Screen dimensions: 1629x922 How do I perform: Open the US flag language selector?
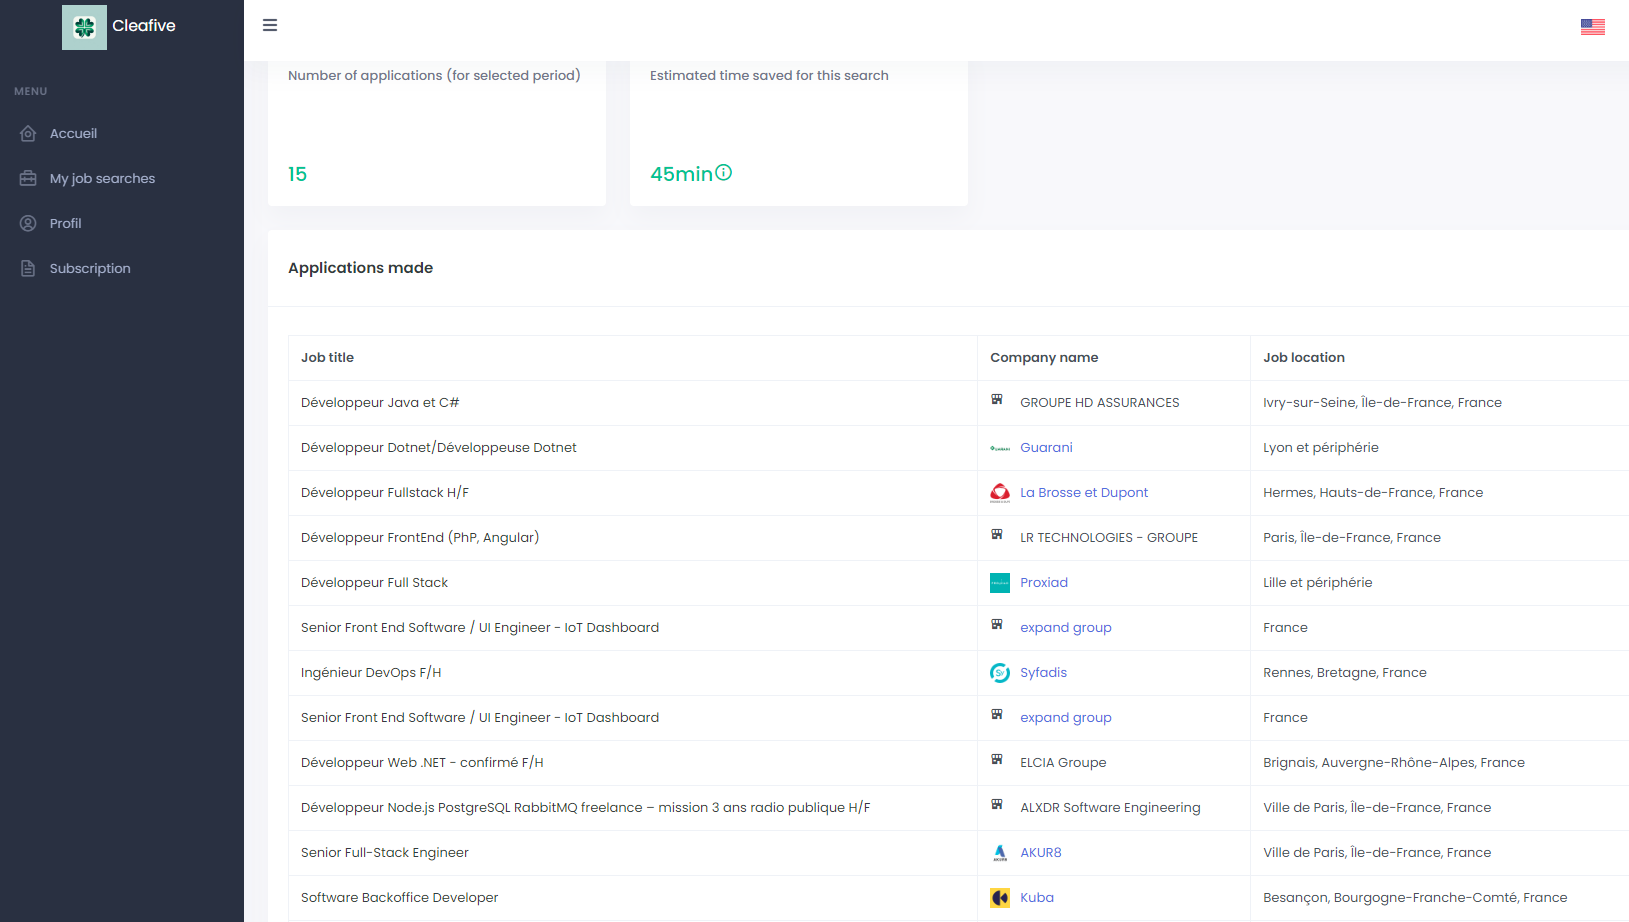tap(1593, 27)
